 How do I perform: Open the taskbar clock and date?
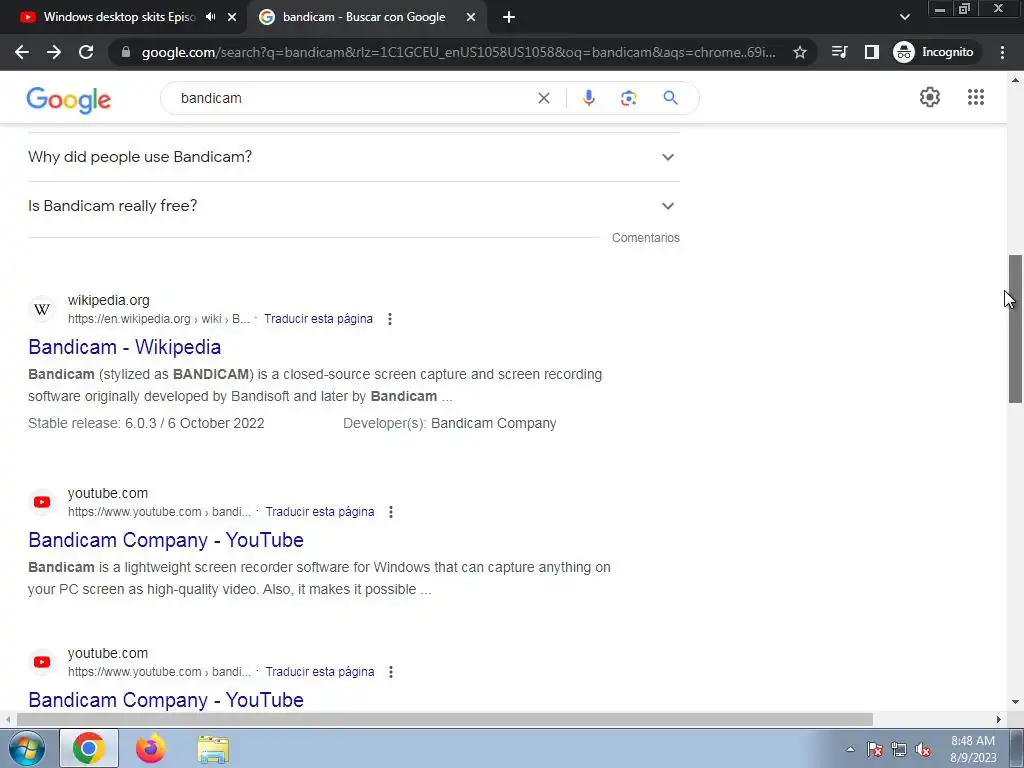tap(973, 749)
